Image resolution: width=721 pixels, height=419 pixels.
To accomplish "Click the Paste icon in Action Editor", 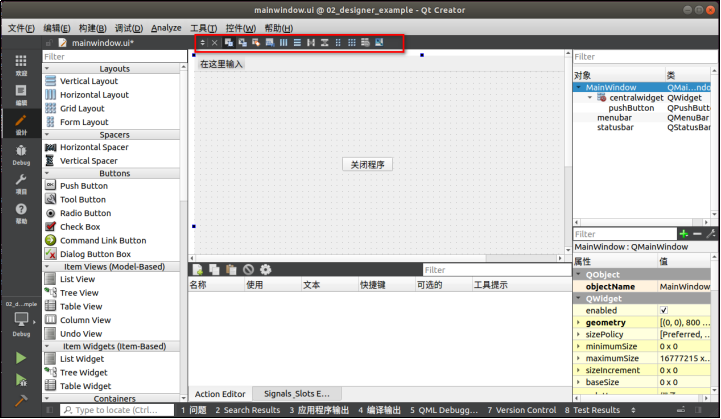I will [x=231, y=270].
